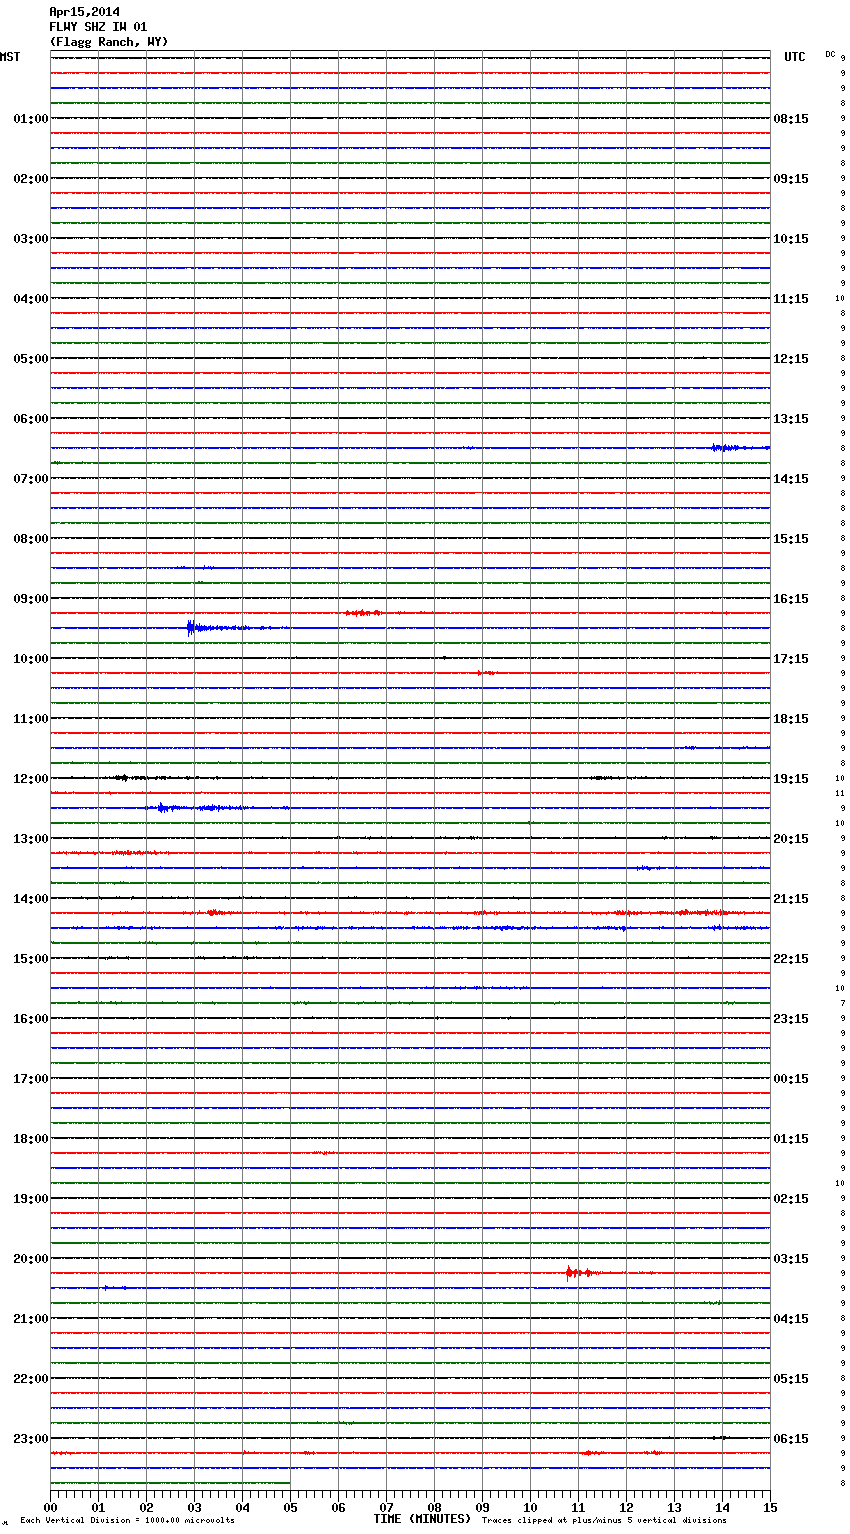Image resolution: width=850 pixels, height=1534 pixels.
Task: Select the 05:00 MST time label
Action: click(31, 359)
